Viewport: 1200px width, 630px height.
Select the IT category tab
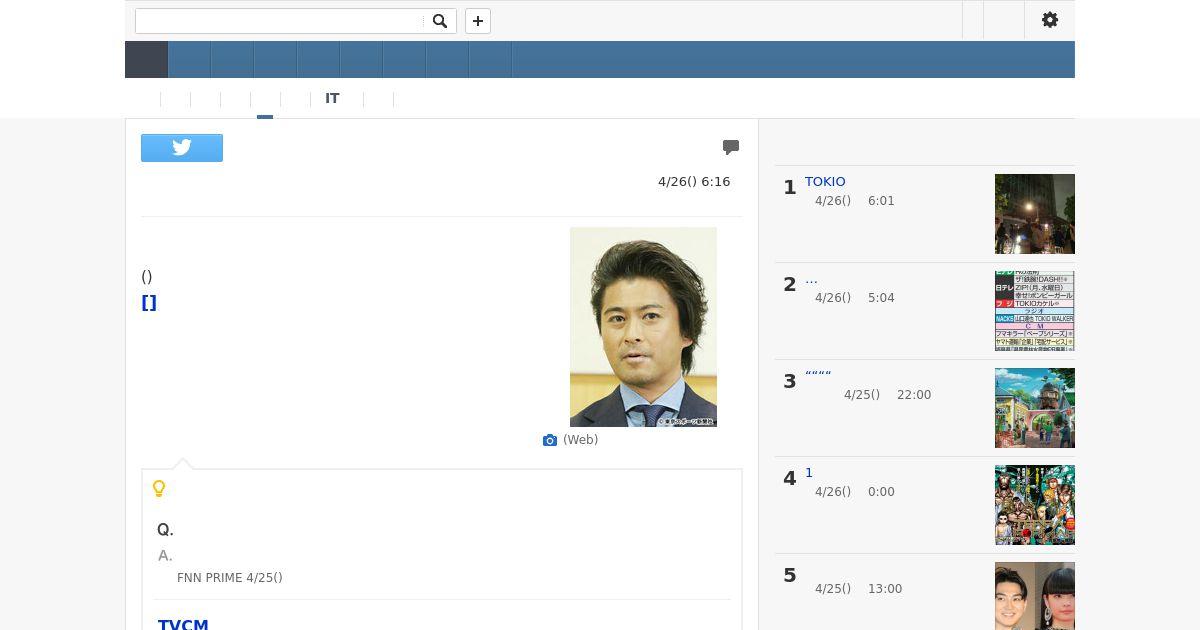coord(332,99)
